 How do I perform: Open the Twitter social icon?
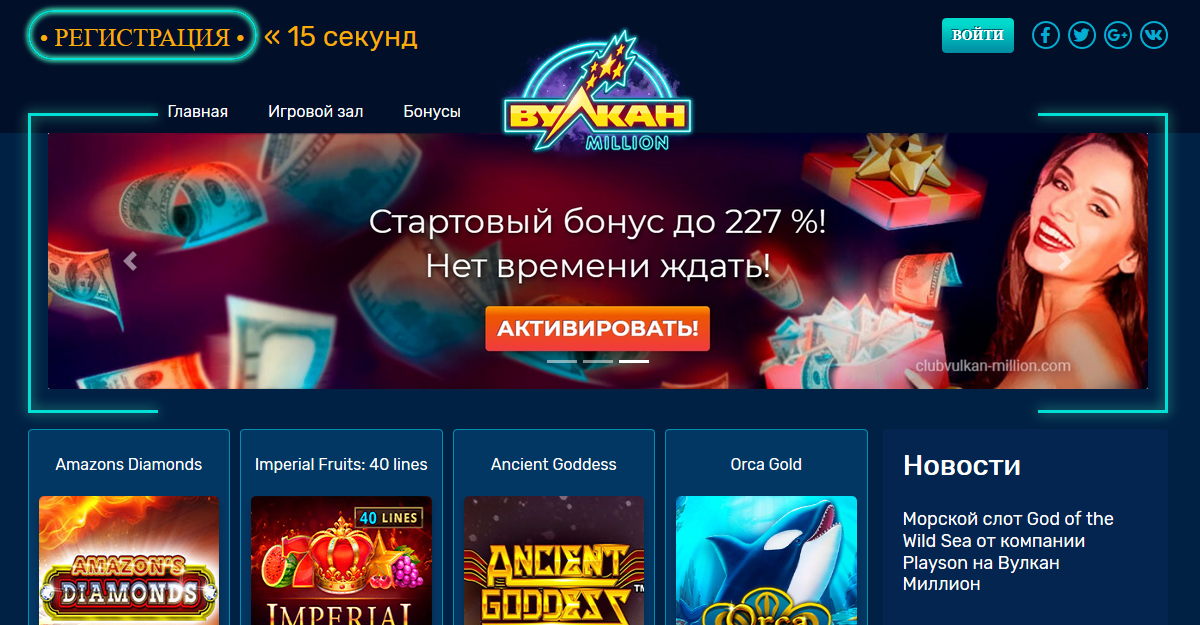coord(1081,35)
